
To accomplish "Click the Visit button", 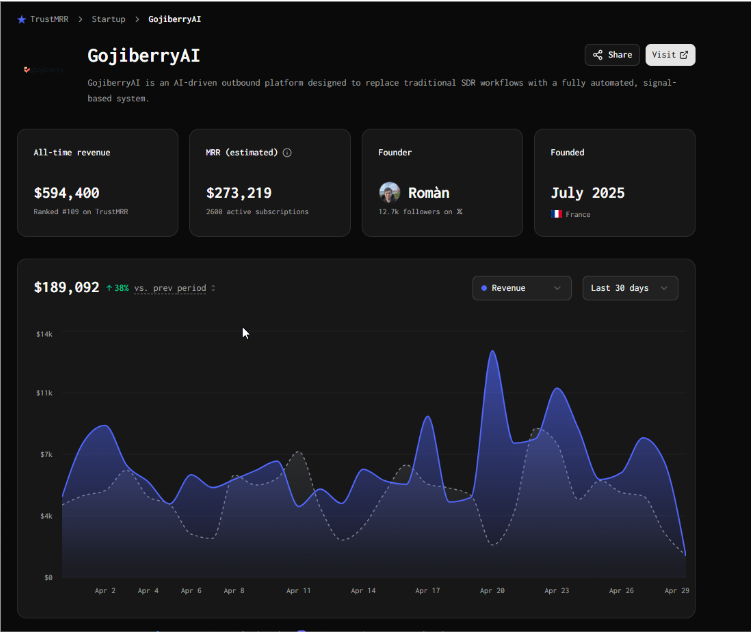I will point(670,55).
